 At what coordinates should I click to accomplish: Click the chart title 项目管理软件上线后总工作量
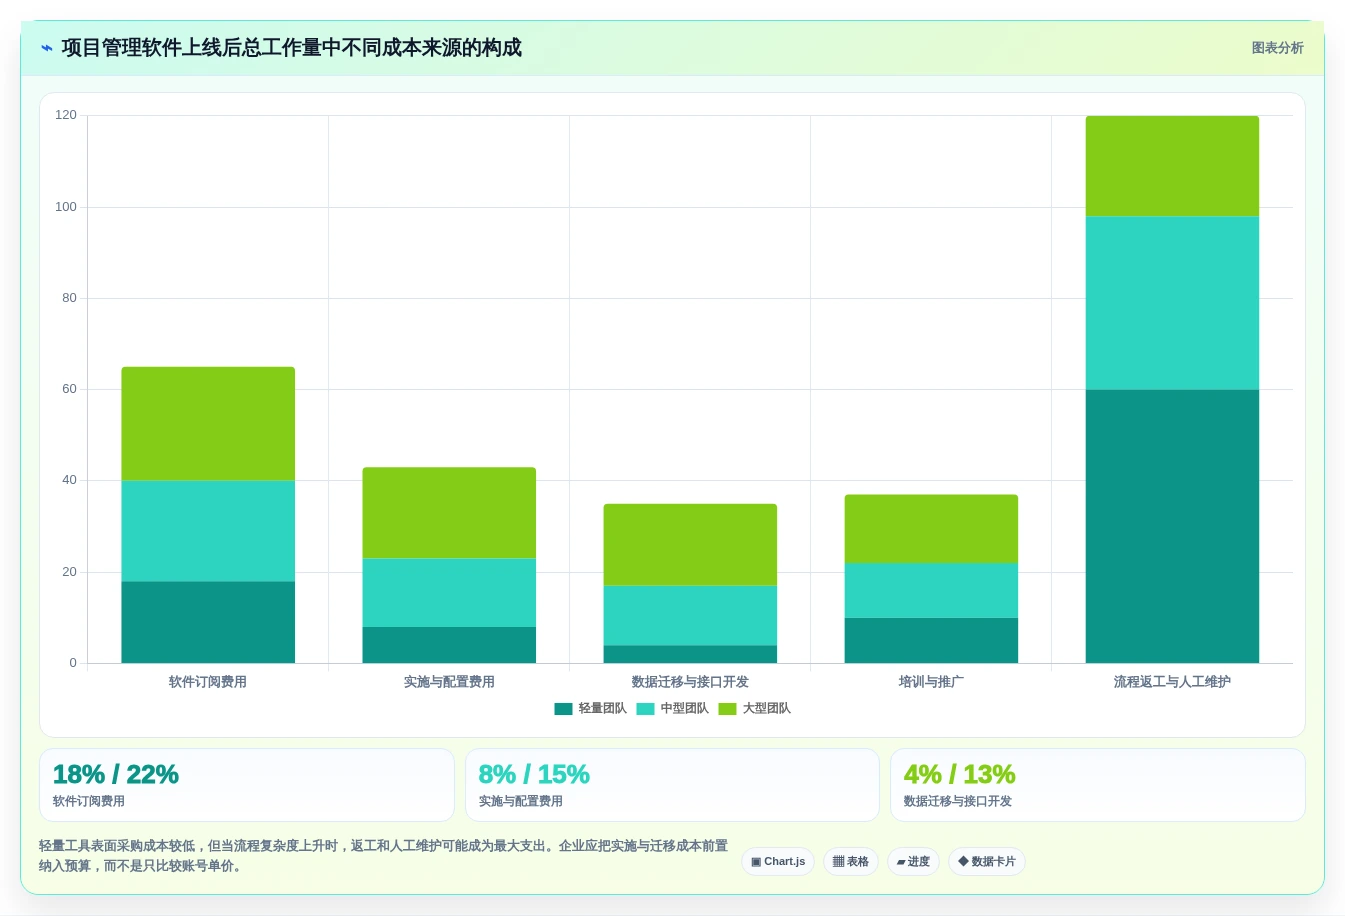(x=291, y=48)
